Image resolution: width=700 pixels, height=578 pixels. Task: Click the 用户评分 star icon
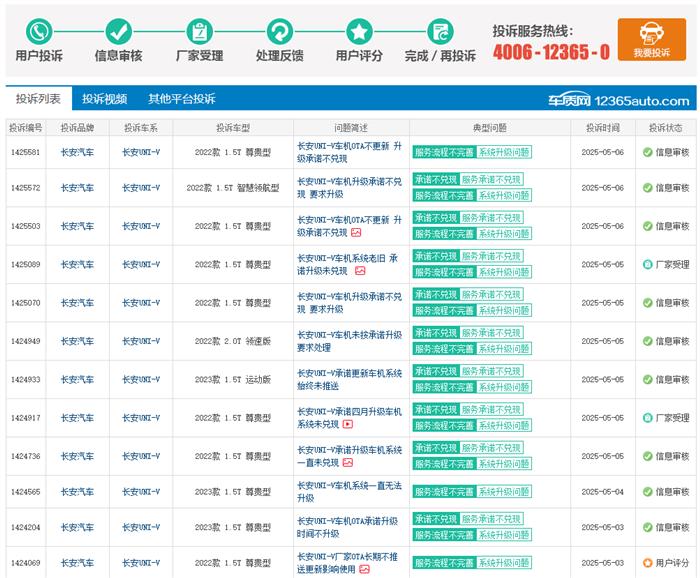pyautogui.click(x=359, y=32)
